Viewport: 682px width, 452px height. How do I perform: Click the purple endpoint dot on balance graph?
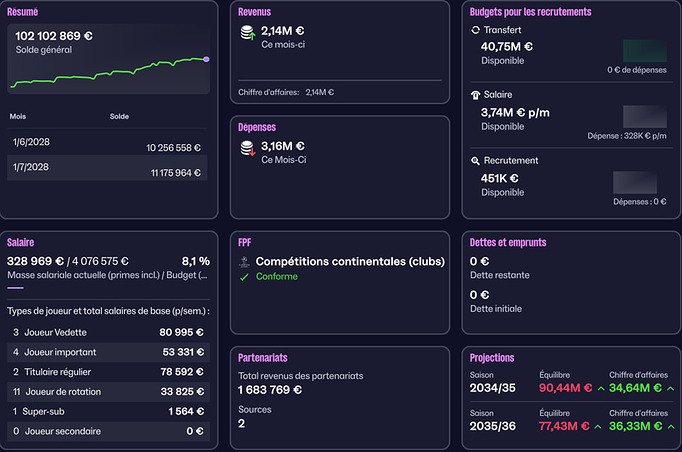(206, 60)
